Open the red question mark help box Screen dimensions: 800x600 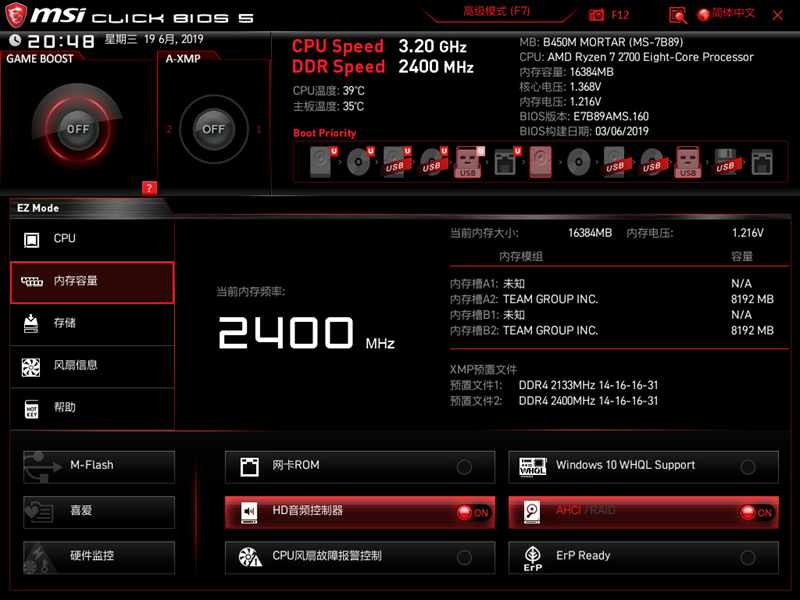(x=149, y=188)
